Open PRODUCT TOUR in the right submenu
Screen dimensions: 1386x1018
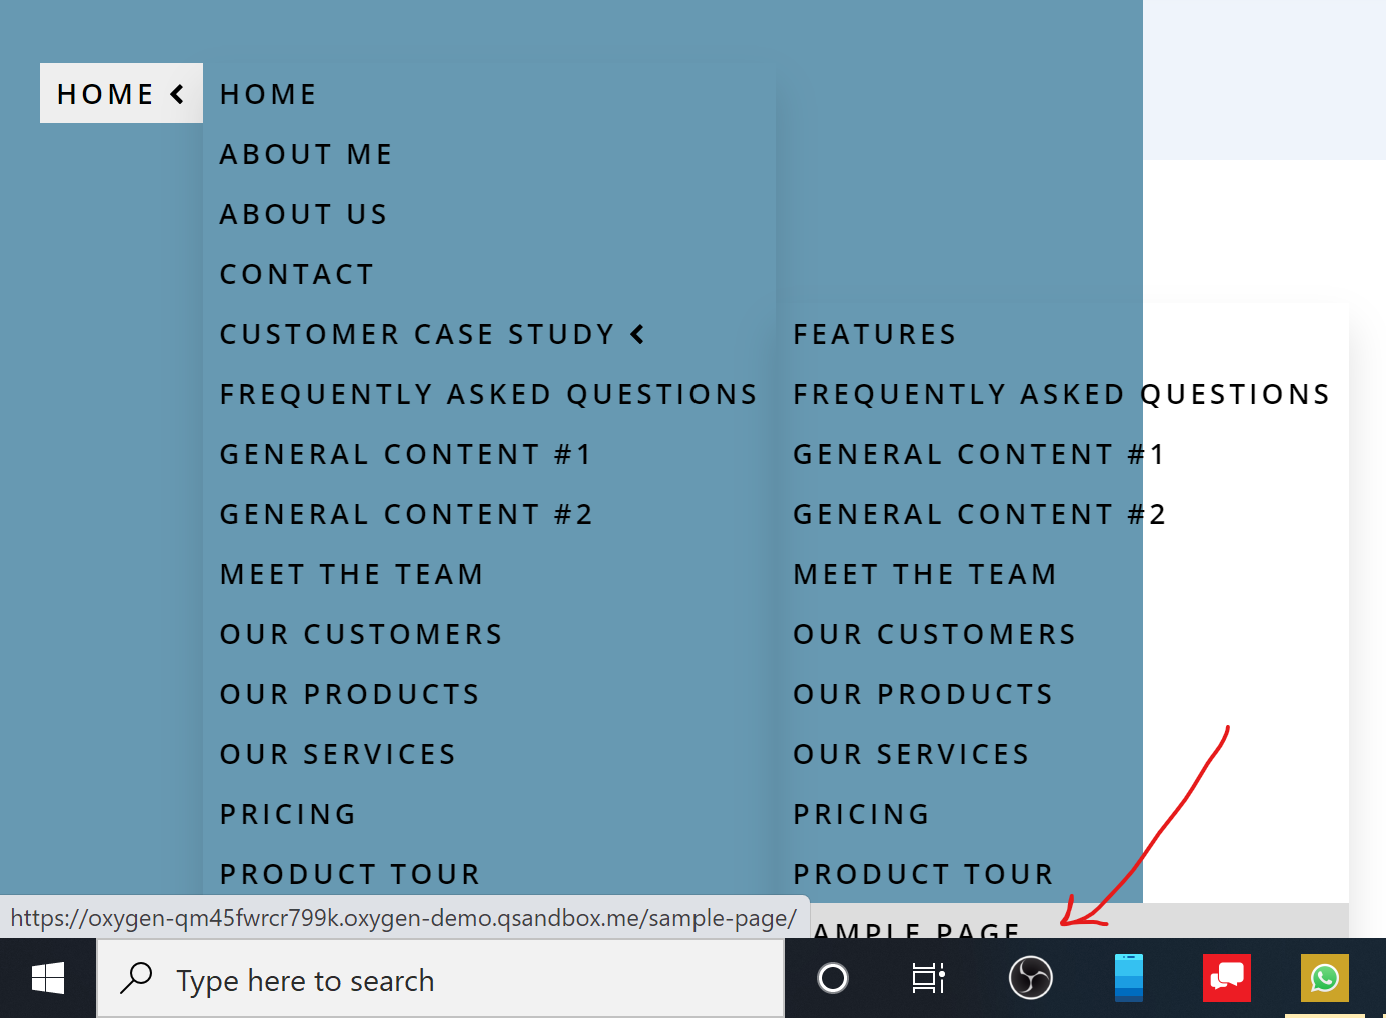(922, 873)
